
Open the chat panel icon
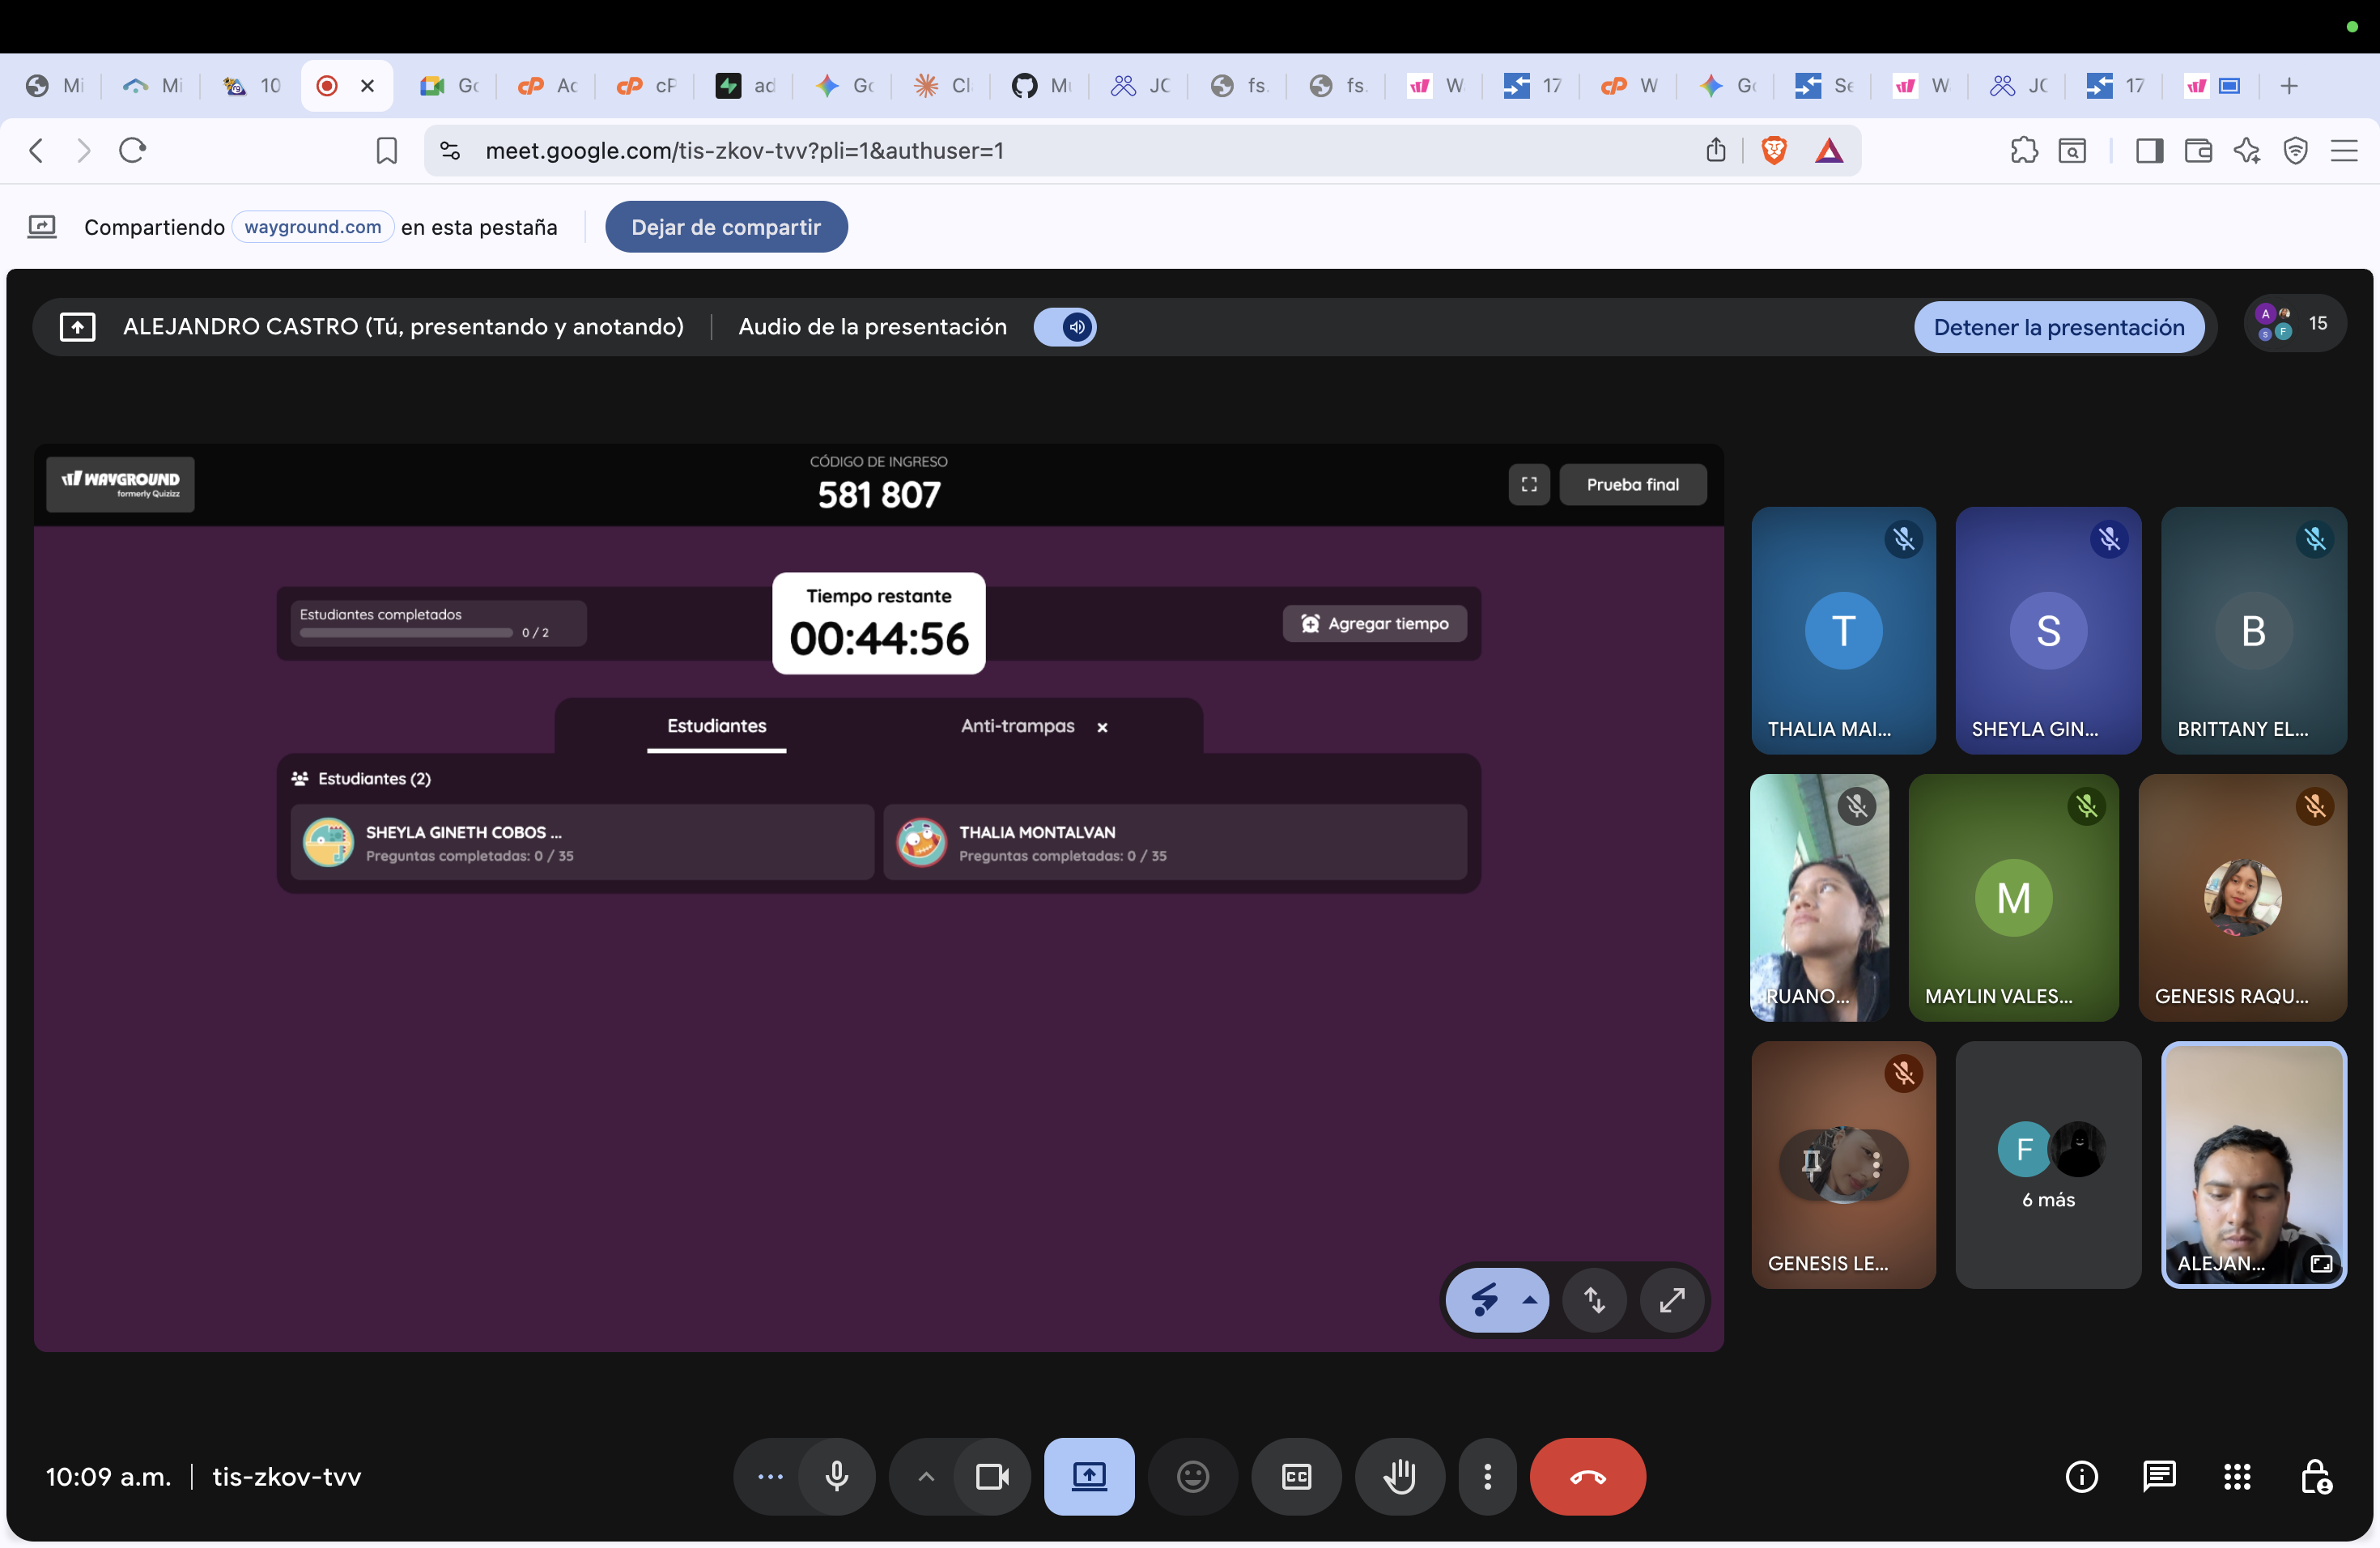tap(2159, 1476)
